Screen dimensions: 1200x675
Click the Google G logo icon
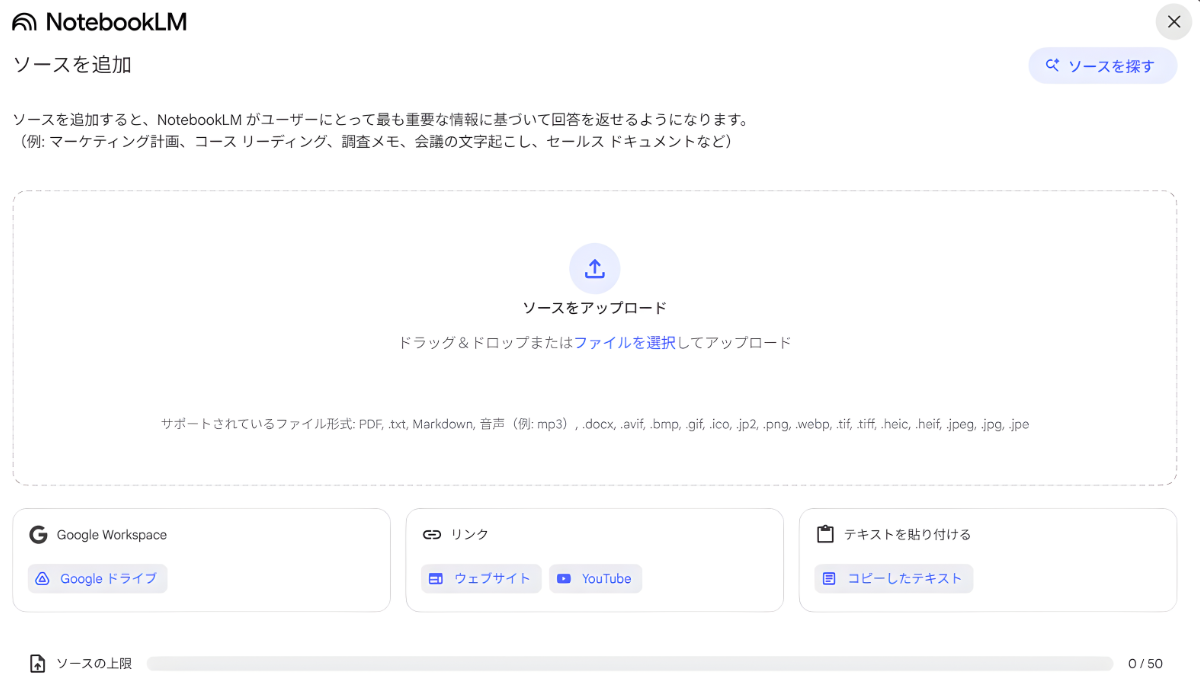pyautogui.click(x=38, y=535)
